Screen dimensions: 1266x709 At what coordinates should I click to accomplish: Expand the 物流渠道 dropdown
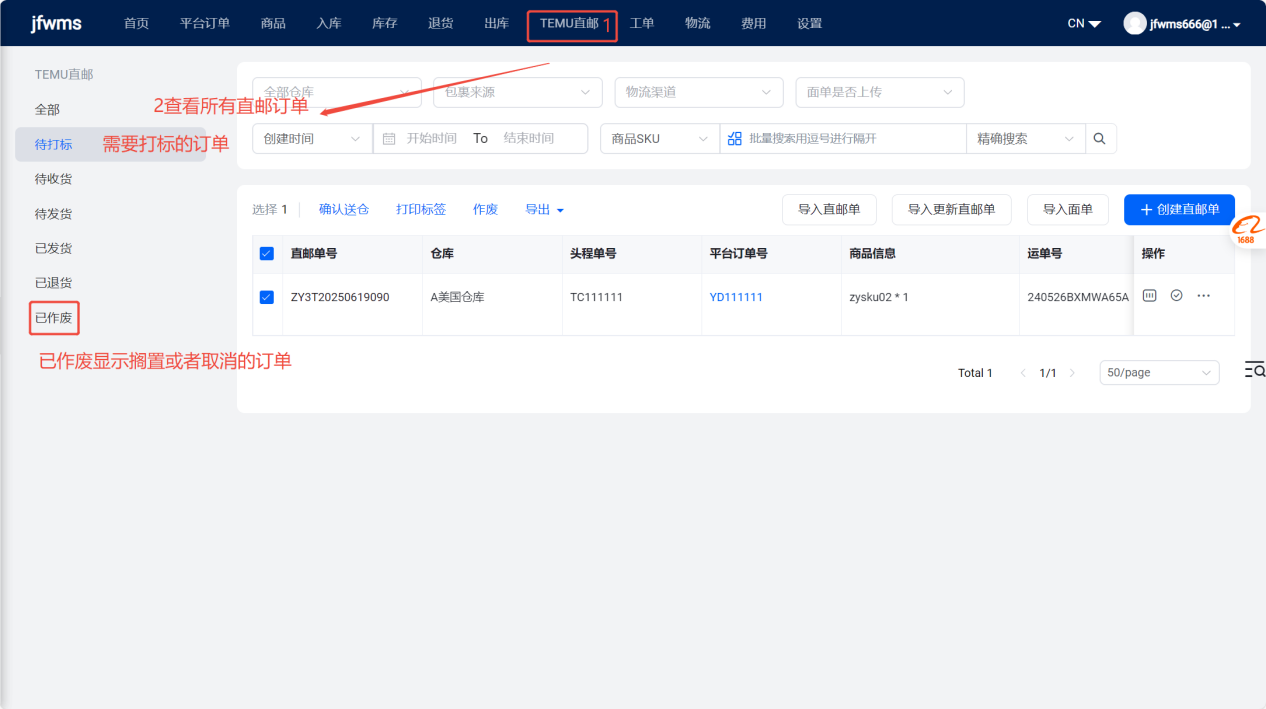pyautogui.click(x=699, y=92)
